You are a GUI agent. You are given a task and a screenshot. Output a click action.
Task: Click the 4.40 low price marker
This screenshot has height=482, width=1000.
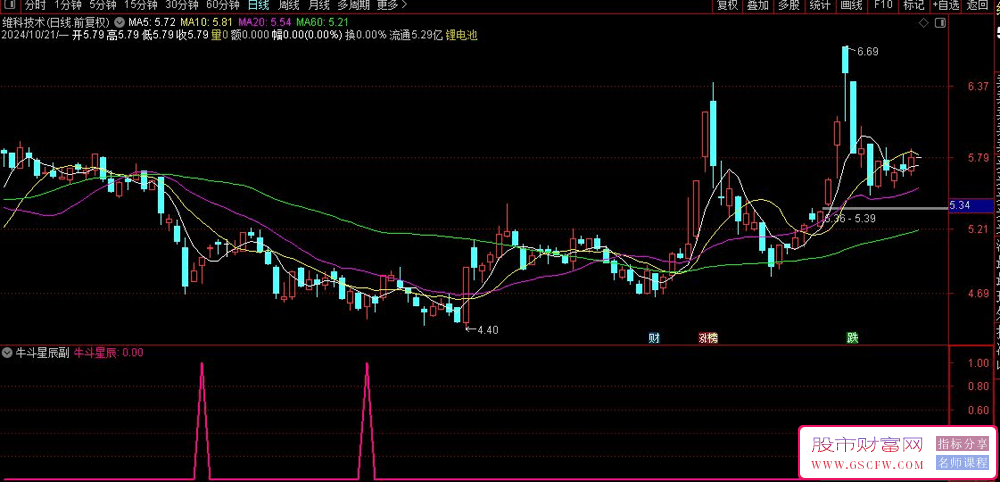point(487,330)
